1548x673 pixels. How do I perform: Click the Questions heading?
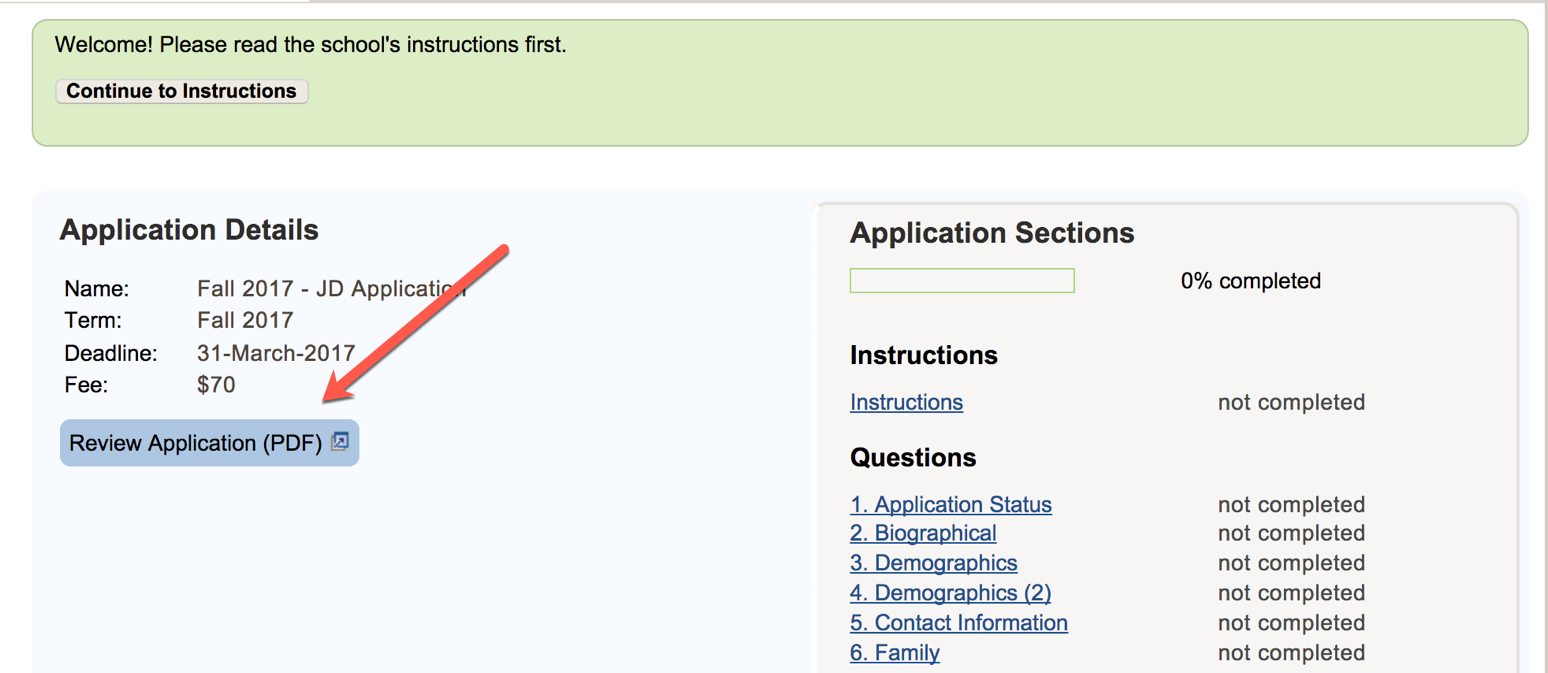(913, 457)
